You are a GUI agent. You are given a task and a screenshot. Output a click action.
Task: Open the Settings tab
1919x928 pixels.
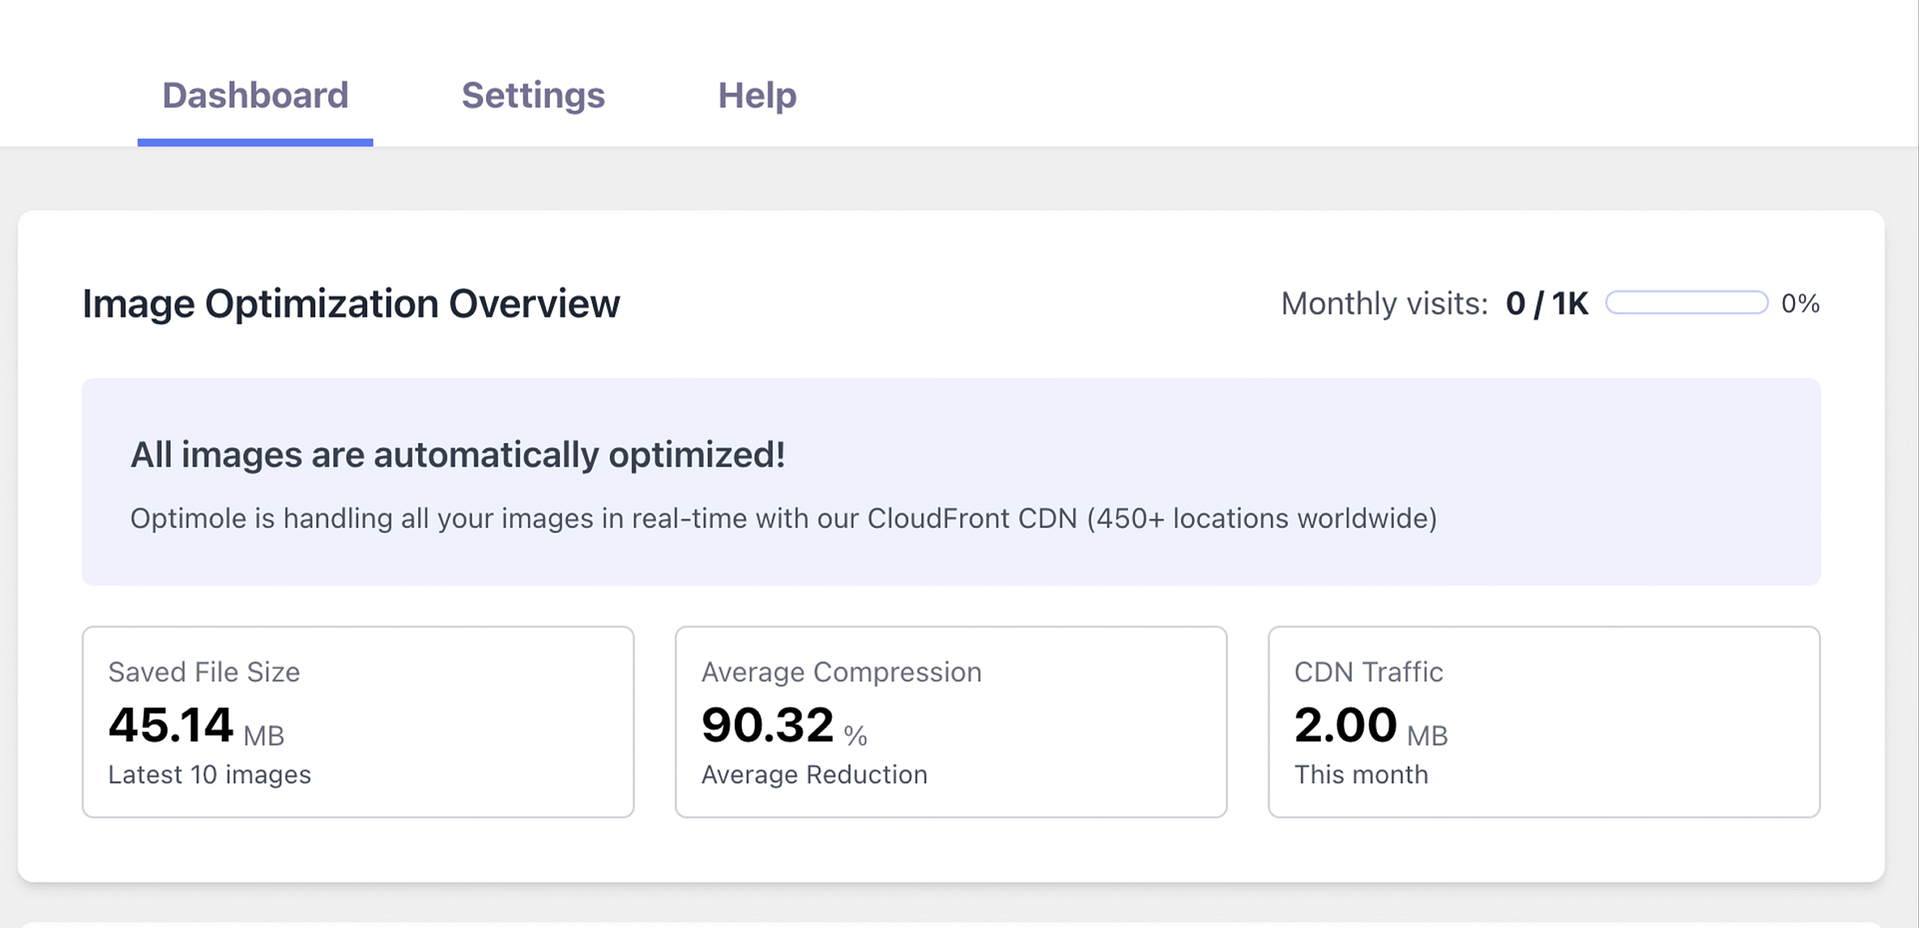pos(532,95)
